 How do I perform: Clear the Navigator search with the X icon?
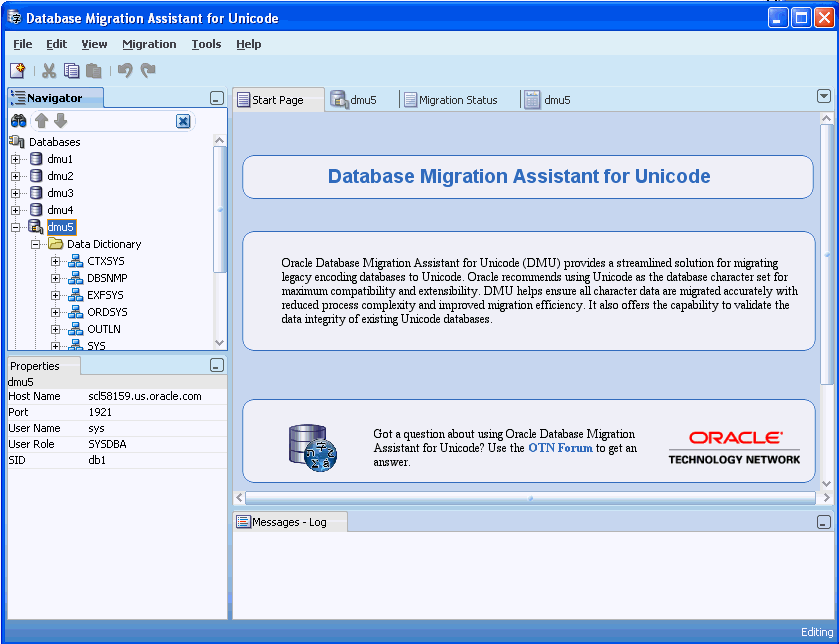pos(183,121)
